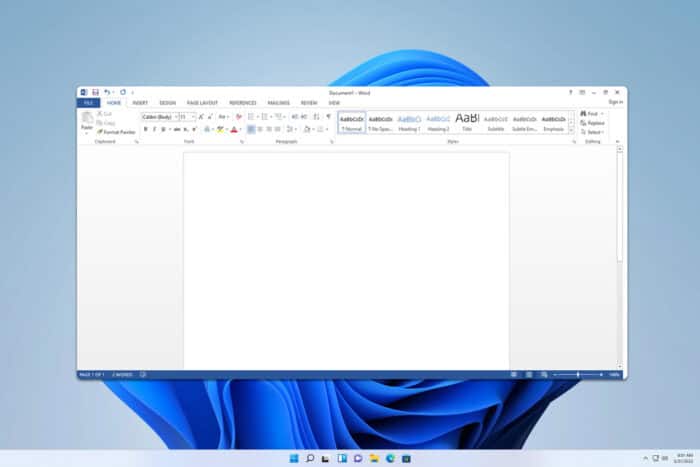Open Word Help question mark icon
Screen dimensions: 700x467
pos(570,92)
